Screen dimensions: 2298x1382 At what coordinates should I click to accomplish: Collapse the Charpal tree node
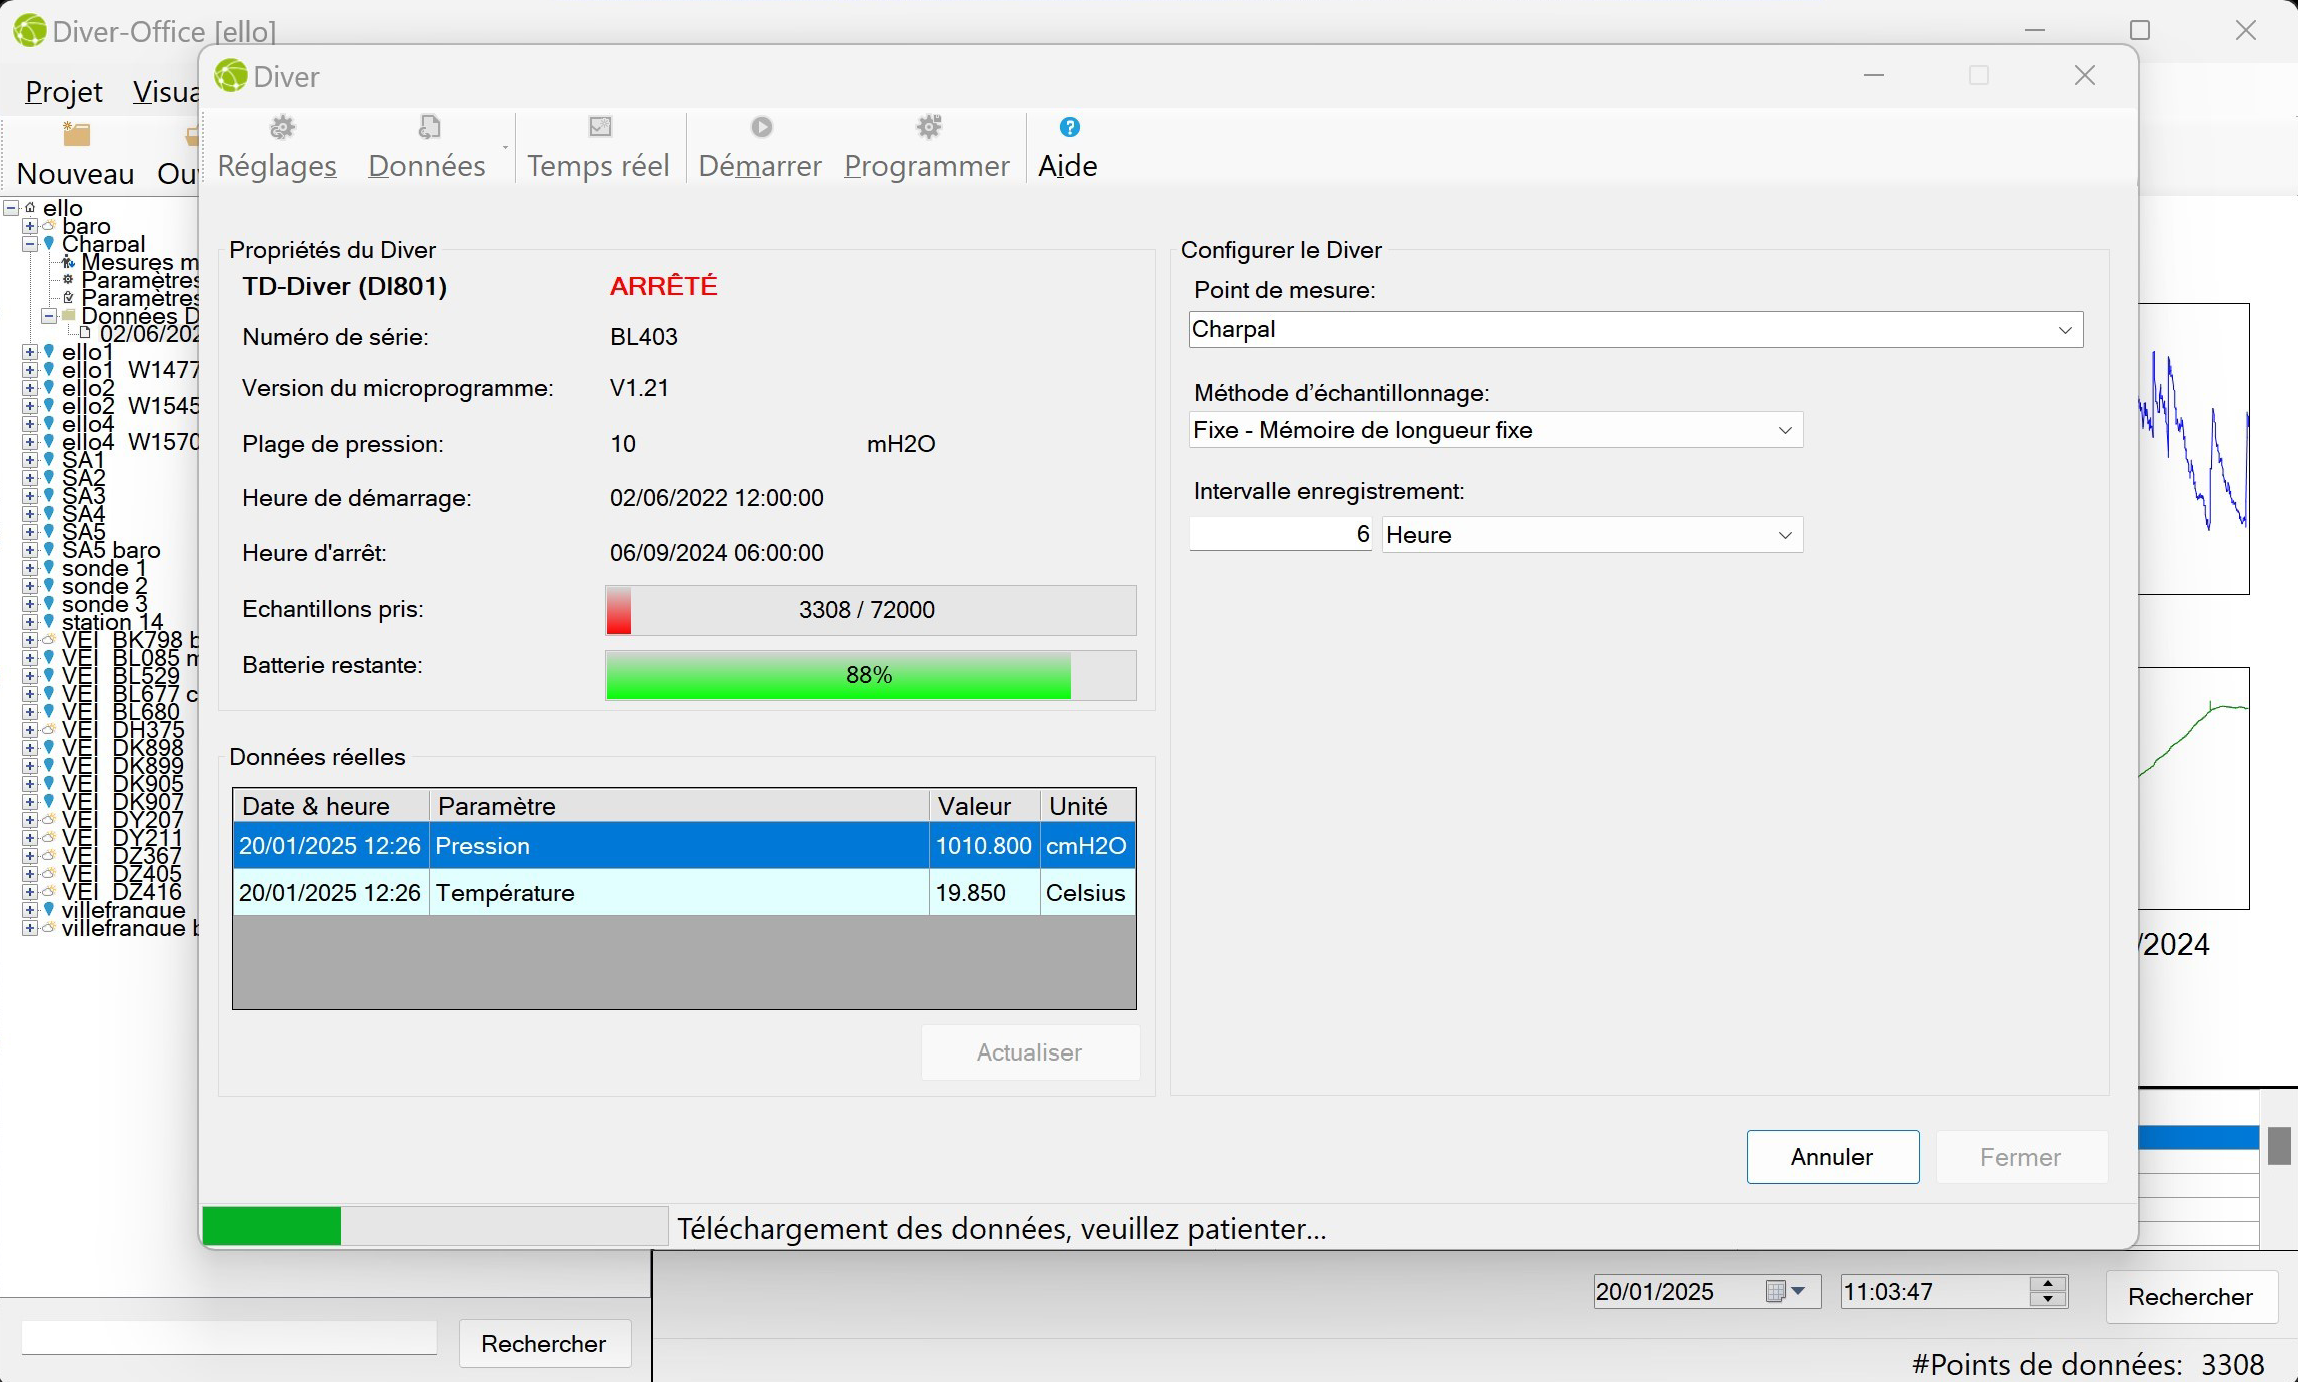click(x=30, y=244)
